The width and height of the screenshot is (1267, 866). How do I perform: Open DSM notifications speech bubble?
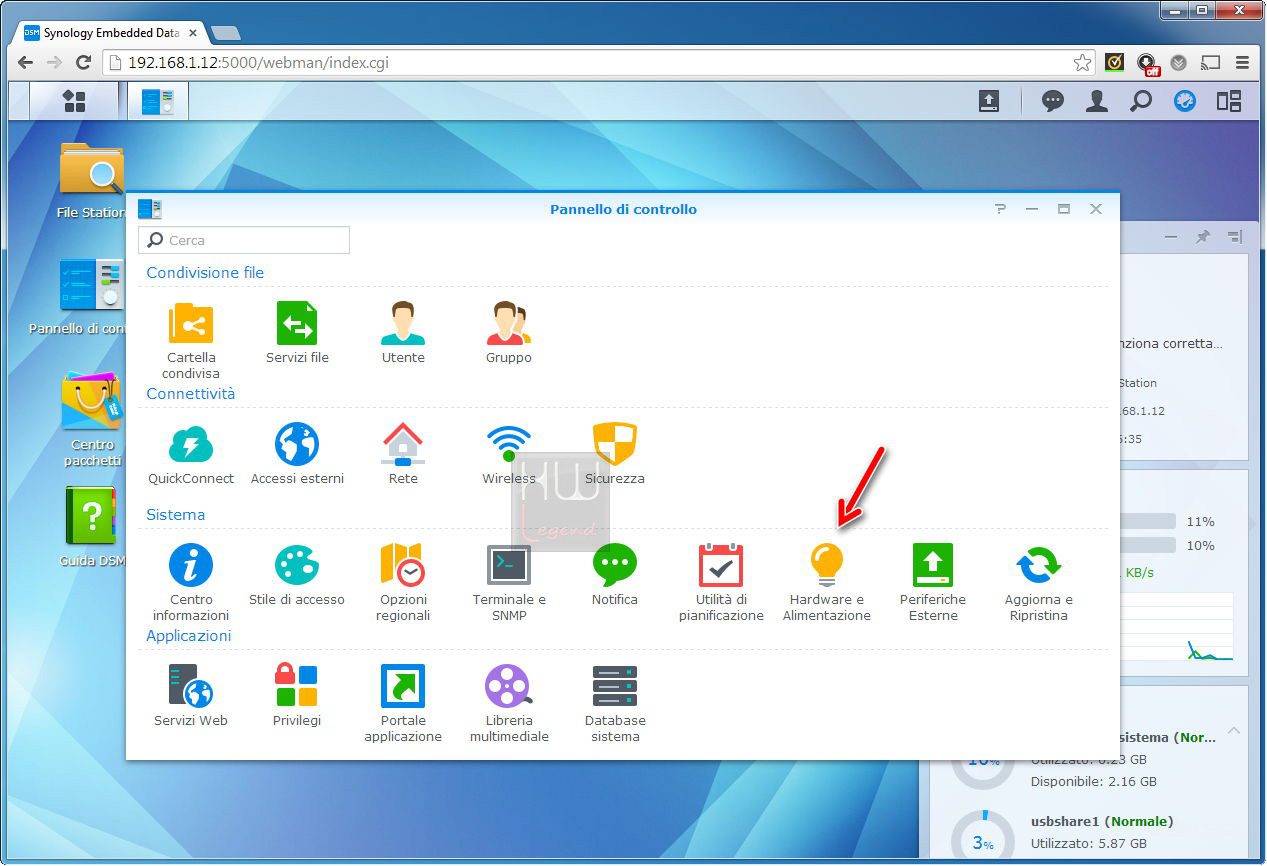(1052, 101)
